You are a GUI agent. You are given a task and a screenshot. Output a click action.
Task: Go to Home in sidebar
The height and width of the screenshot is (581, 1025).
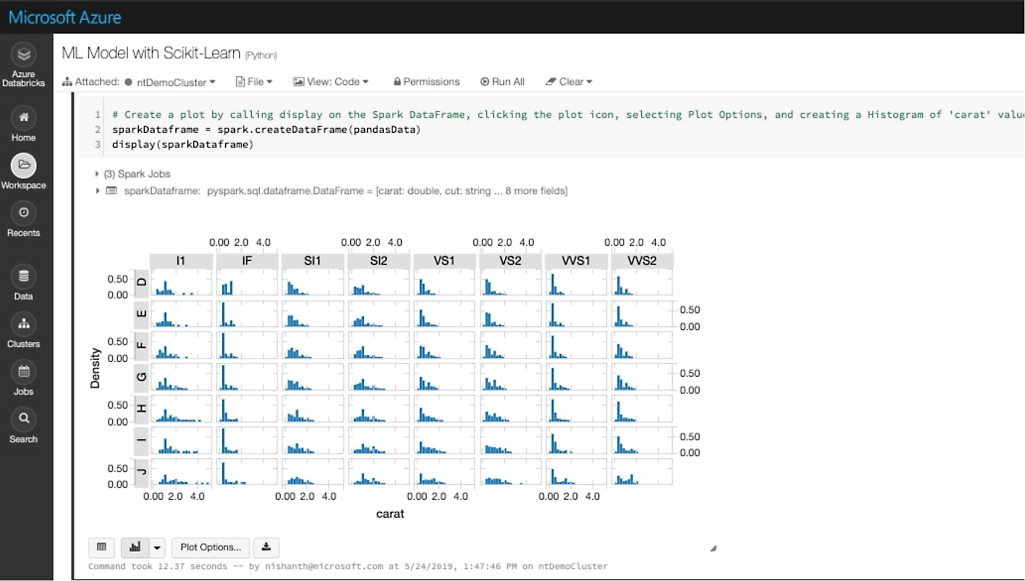click(x=24, y=116)
